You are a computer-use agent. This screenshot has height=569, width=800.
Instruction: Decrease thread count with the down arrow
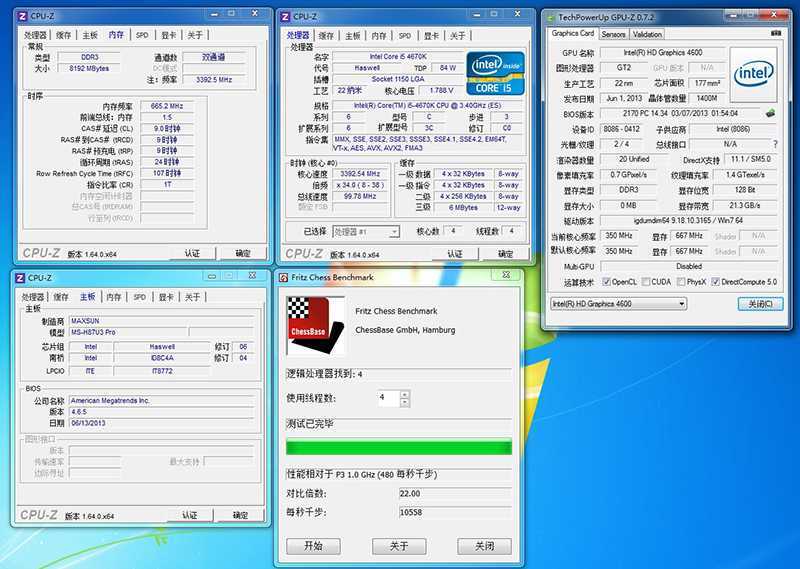coord(405,403)
